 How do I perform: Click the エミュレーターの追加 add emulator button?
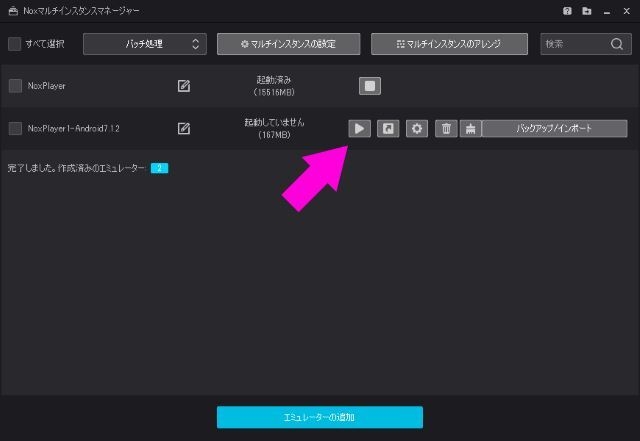320,417
